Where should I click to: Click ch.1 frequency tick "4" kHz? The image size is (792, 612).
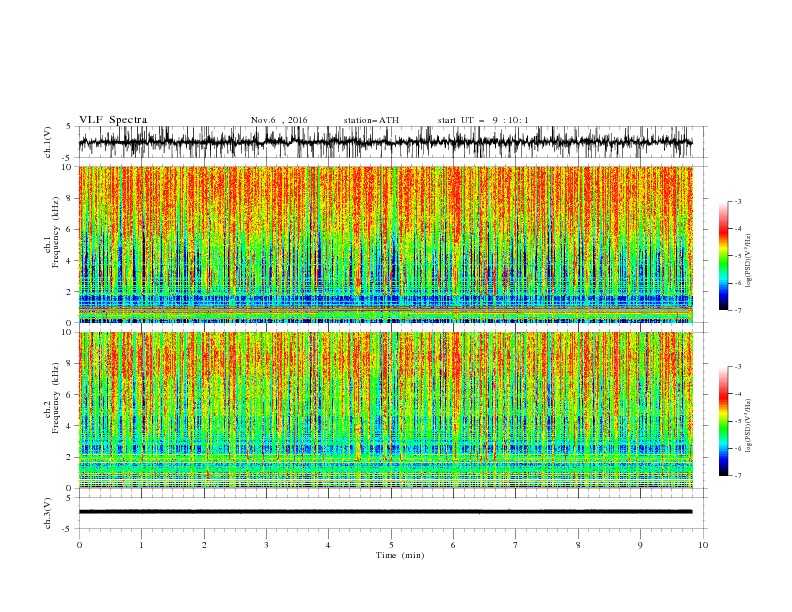click(69, 261)
